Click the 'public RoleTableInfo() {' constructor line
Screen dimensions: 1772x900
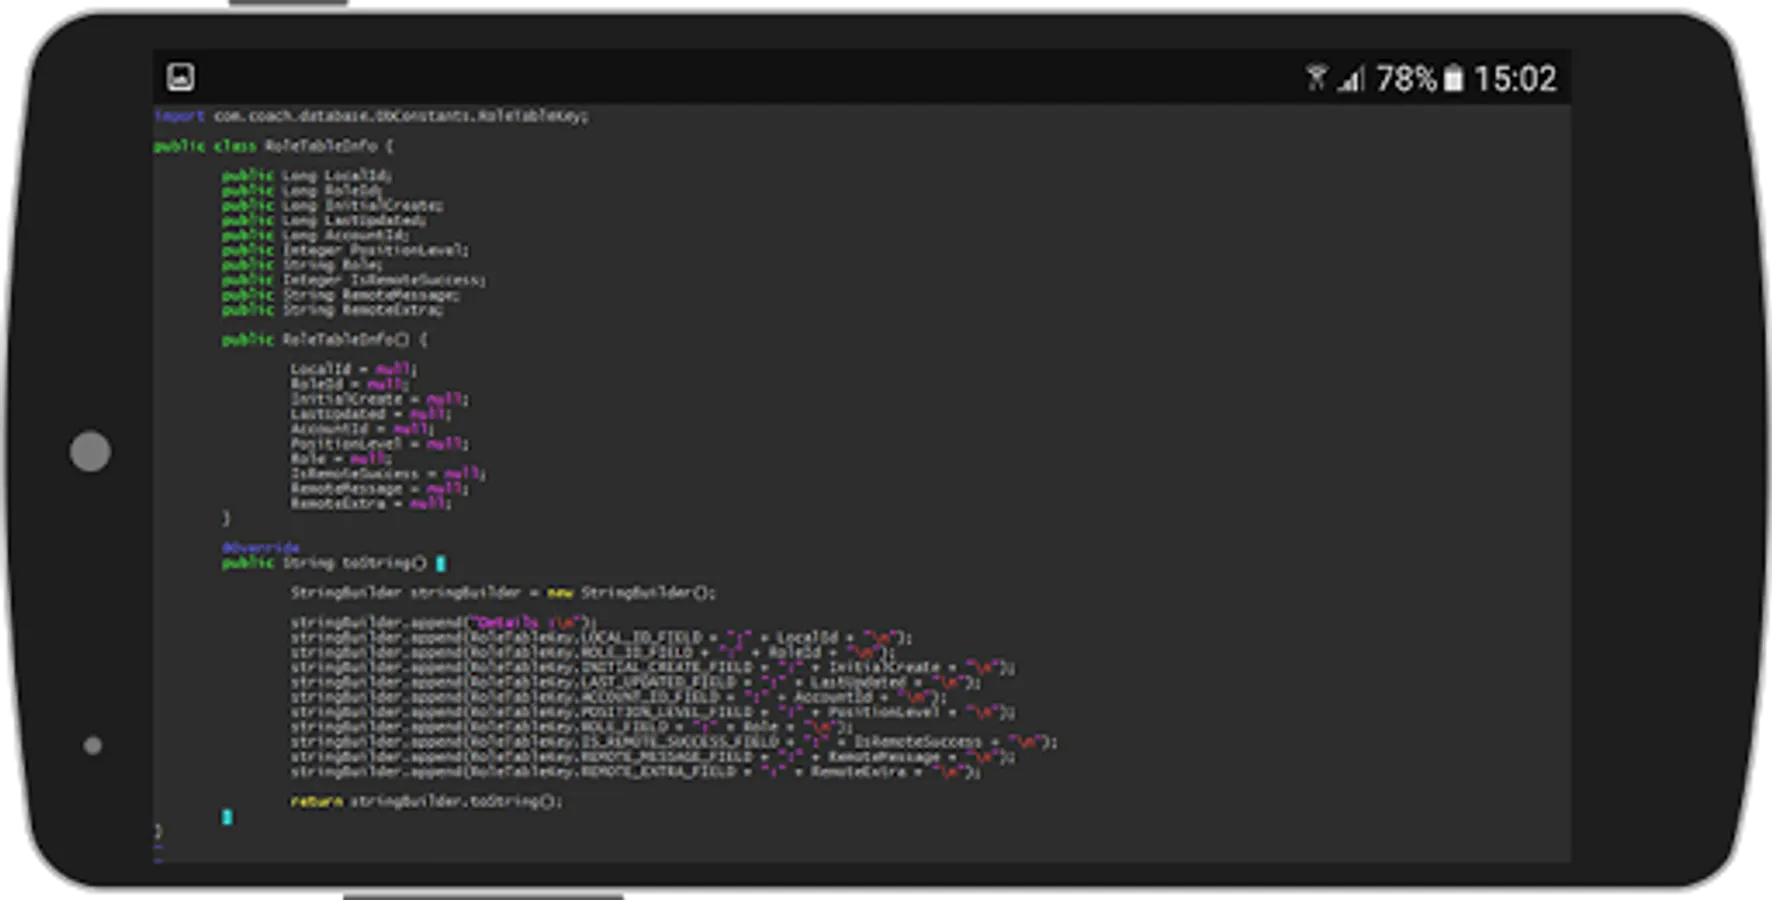(325, 340)
